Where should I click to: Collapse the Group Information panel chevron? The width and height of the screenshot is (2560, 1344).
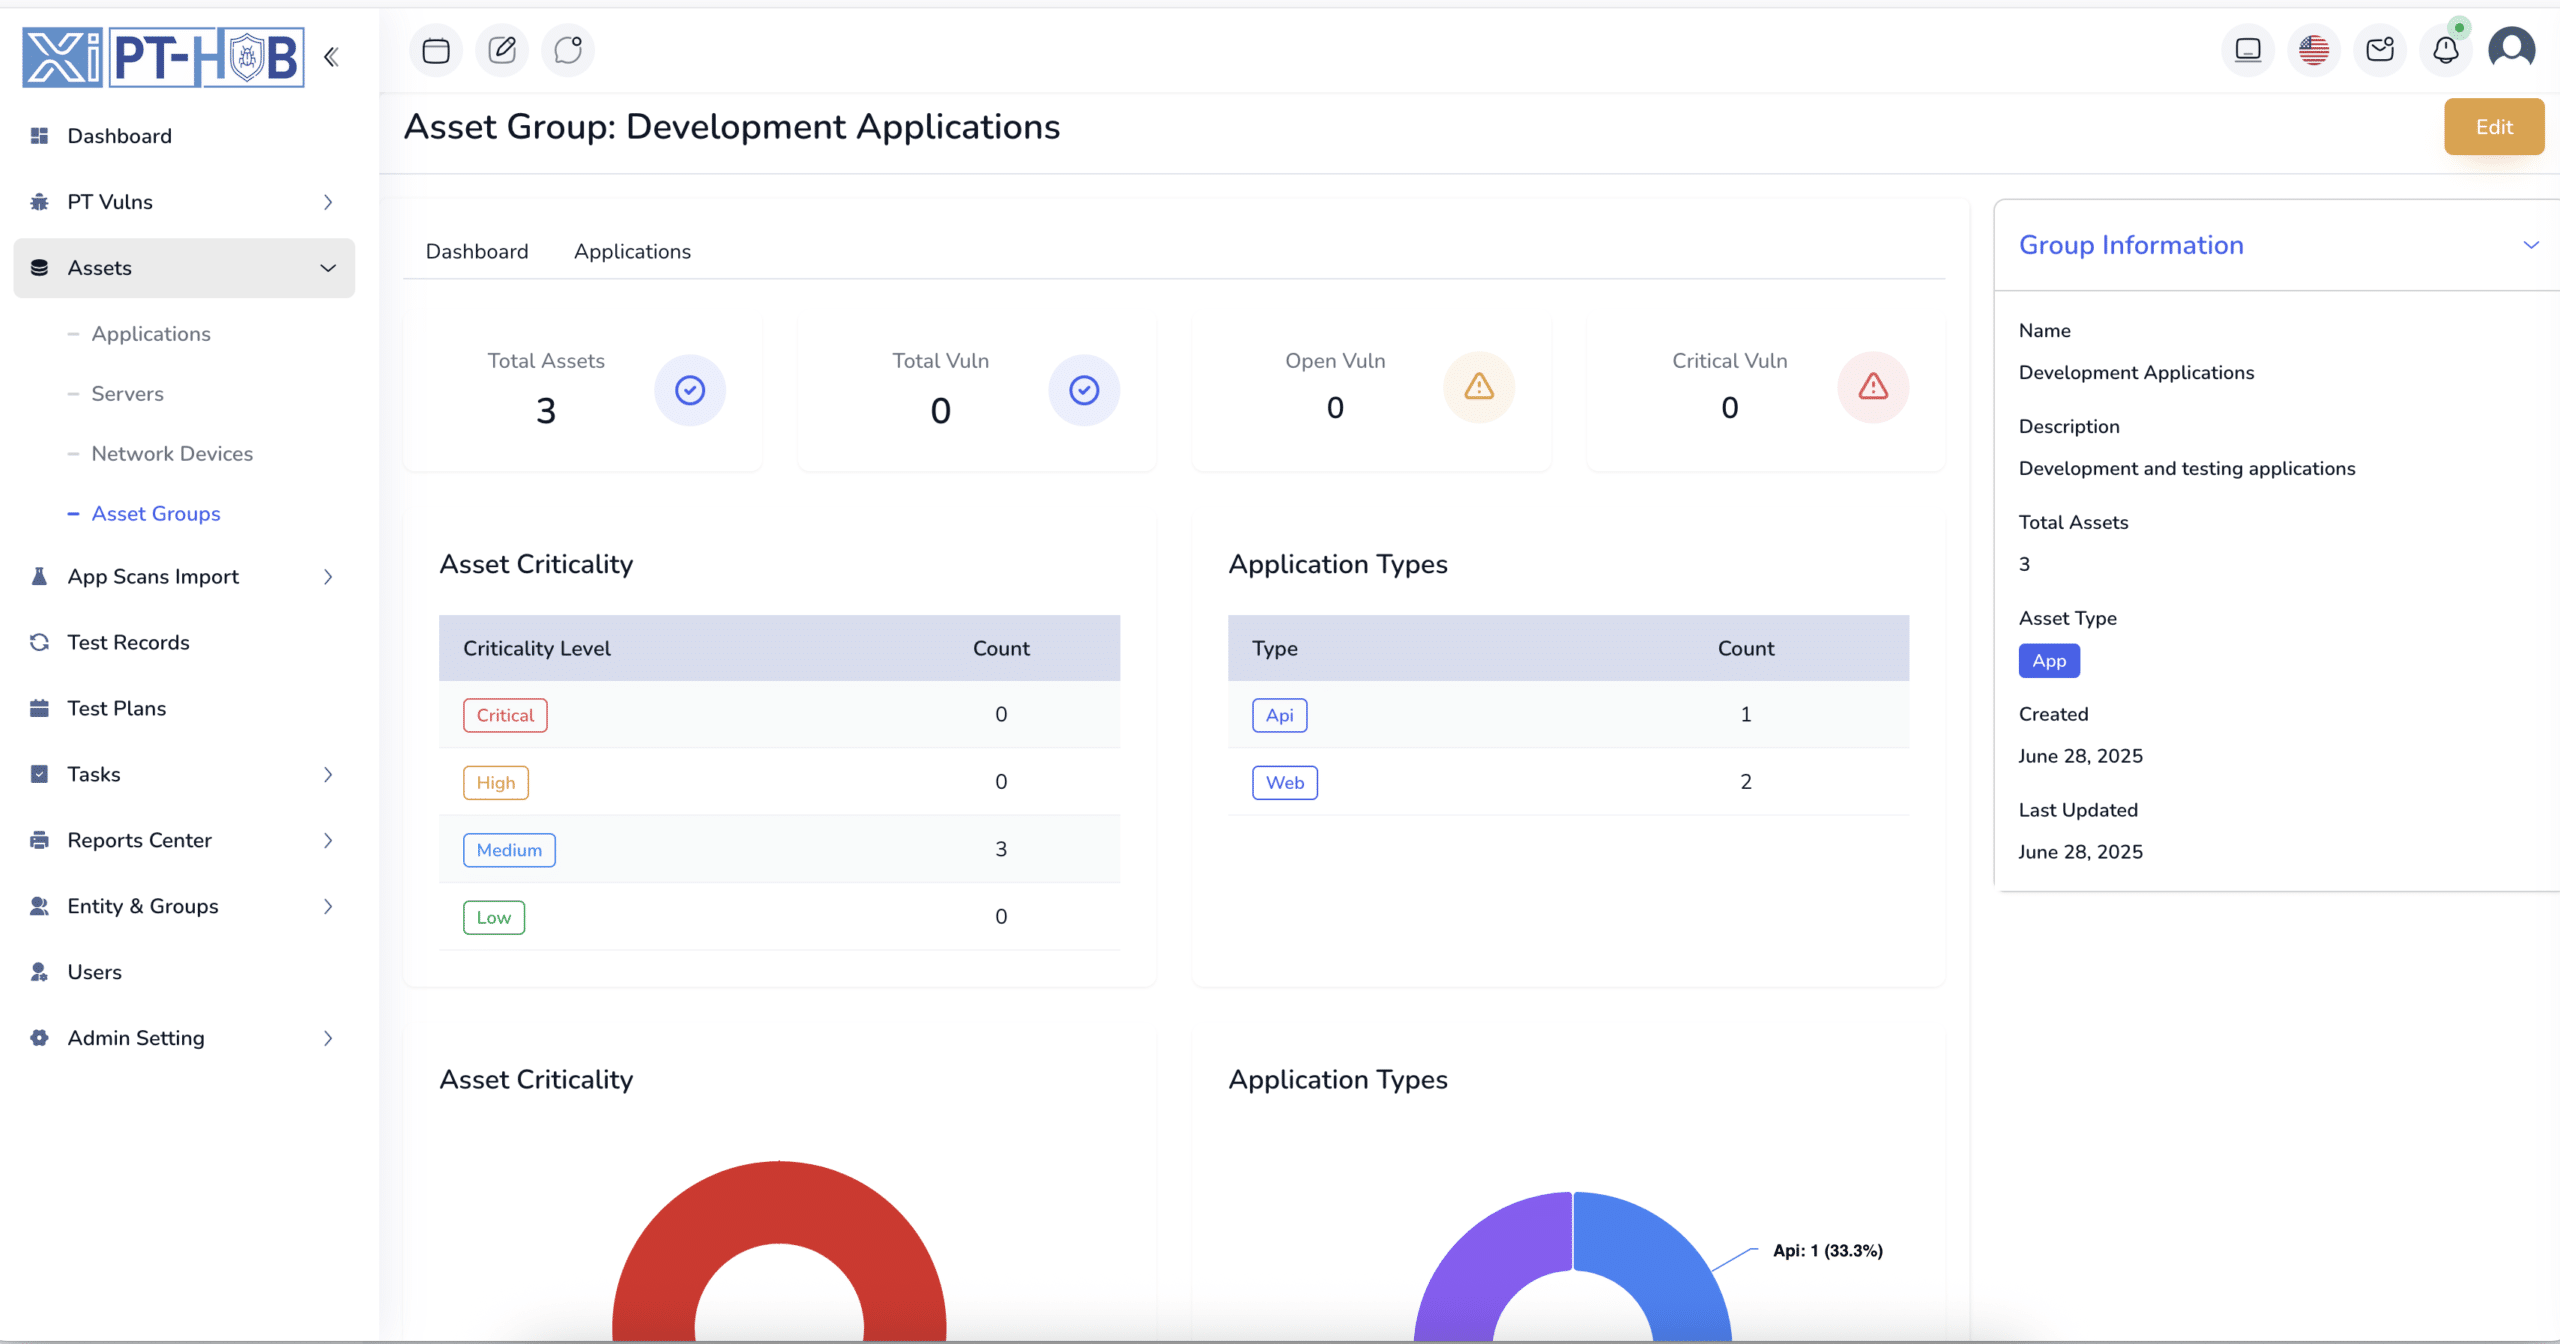[x=2531, y=245]
